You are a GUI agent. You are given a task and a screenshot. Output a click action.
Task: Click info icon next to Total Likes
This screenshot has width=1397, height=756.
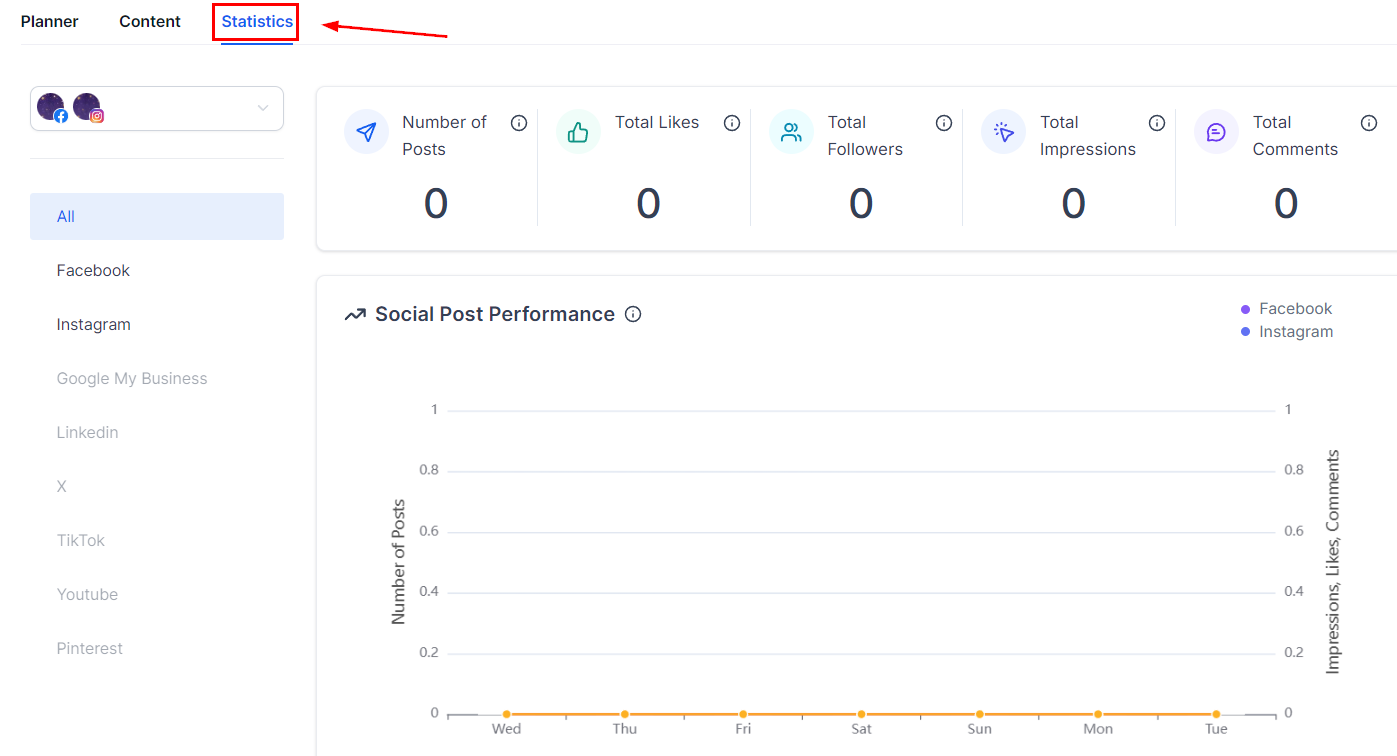click(732, 123)
